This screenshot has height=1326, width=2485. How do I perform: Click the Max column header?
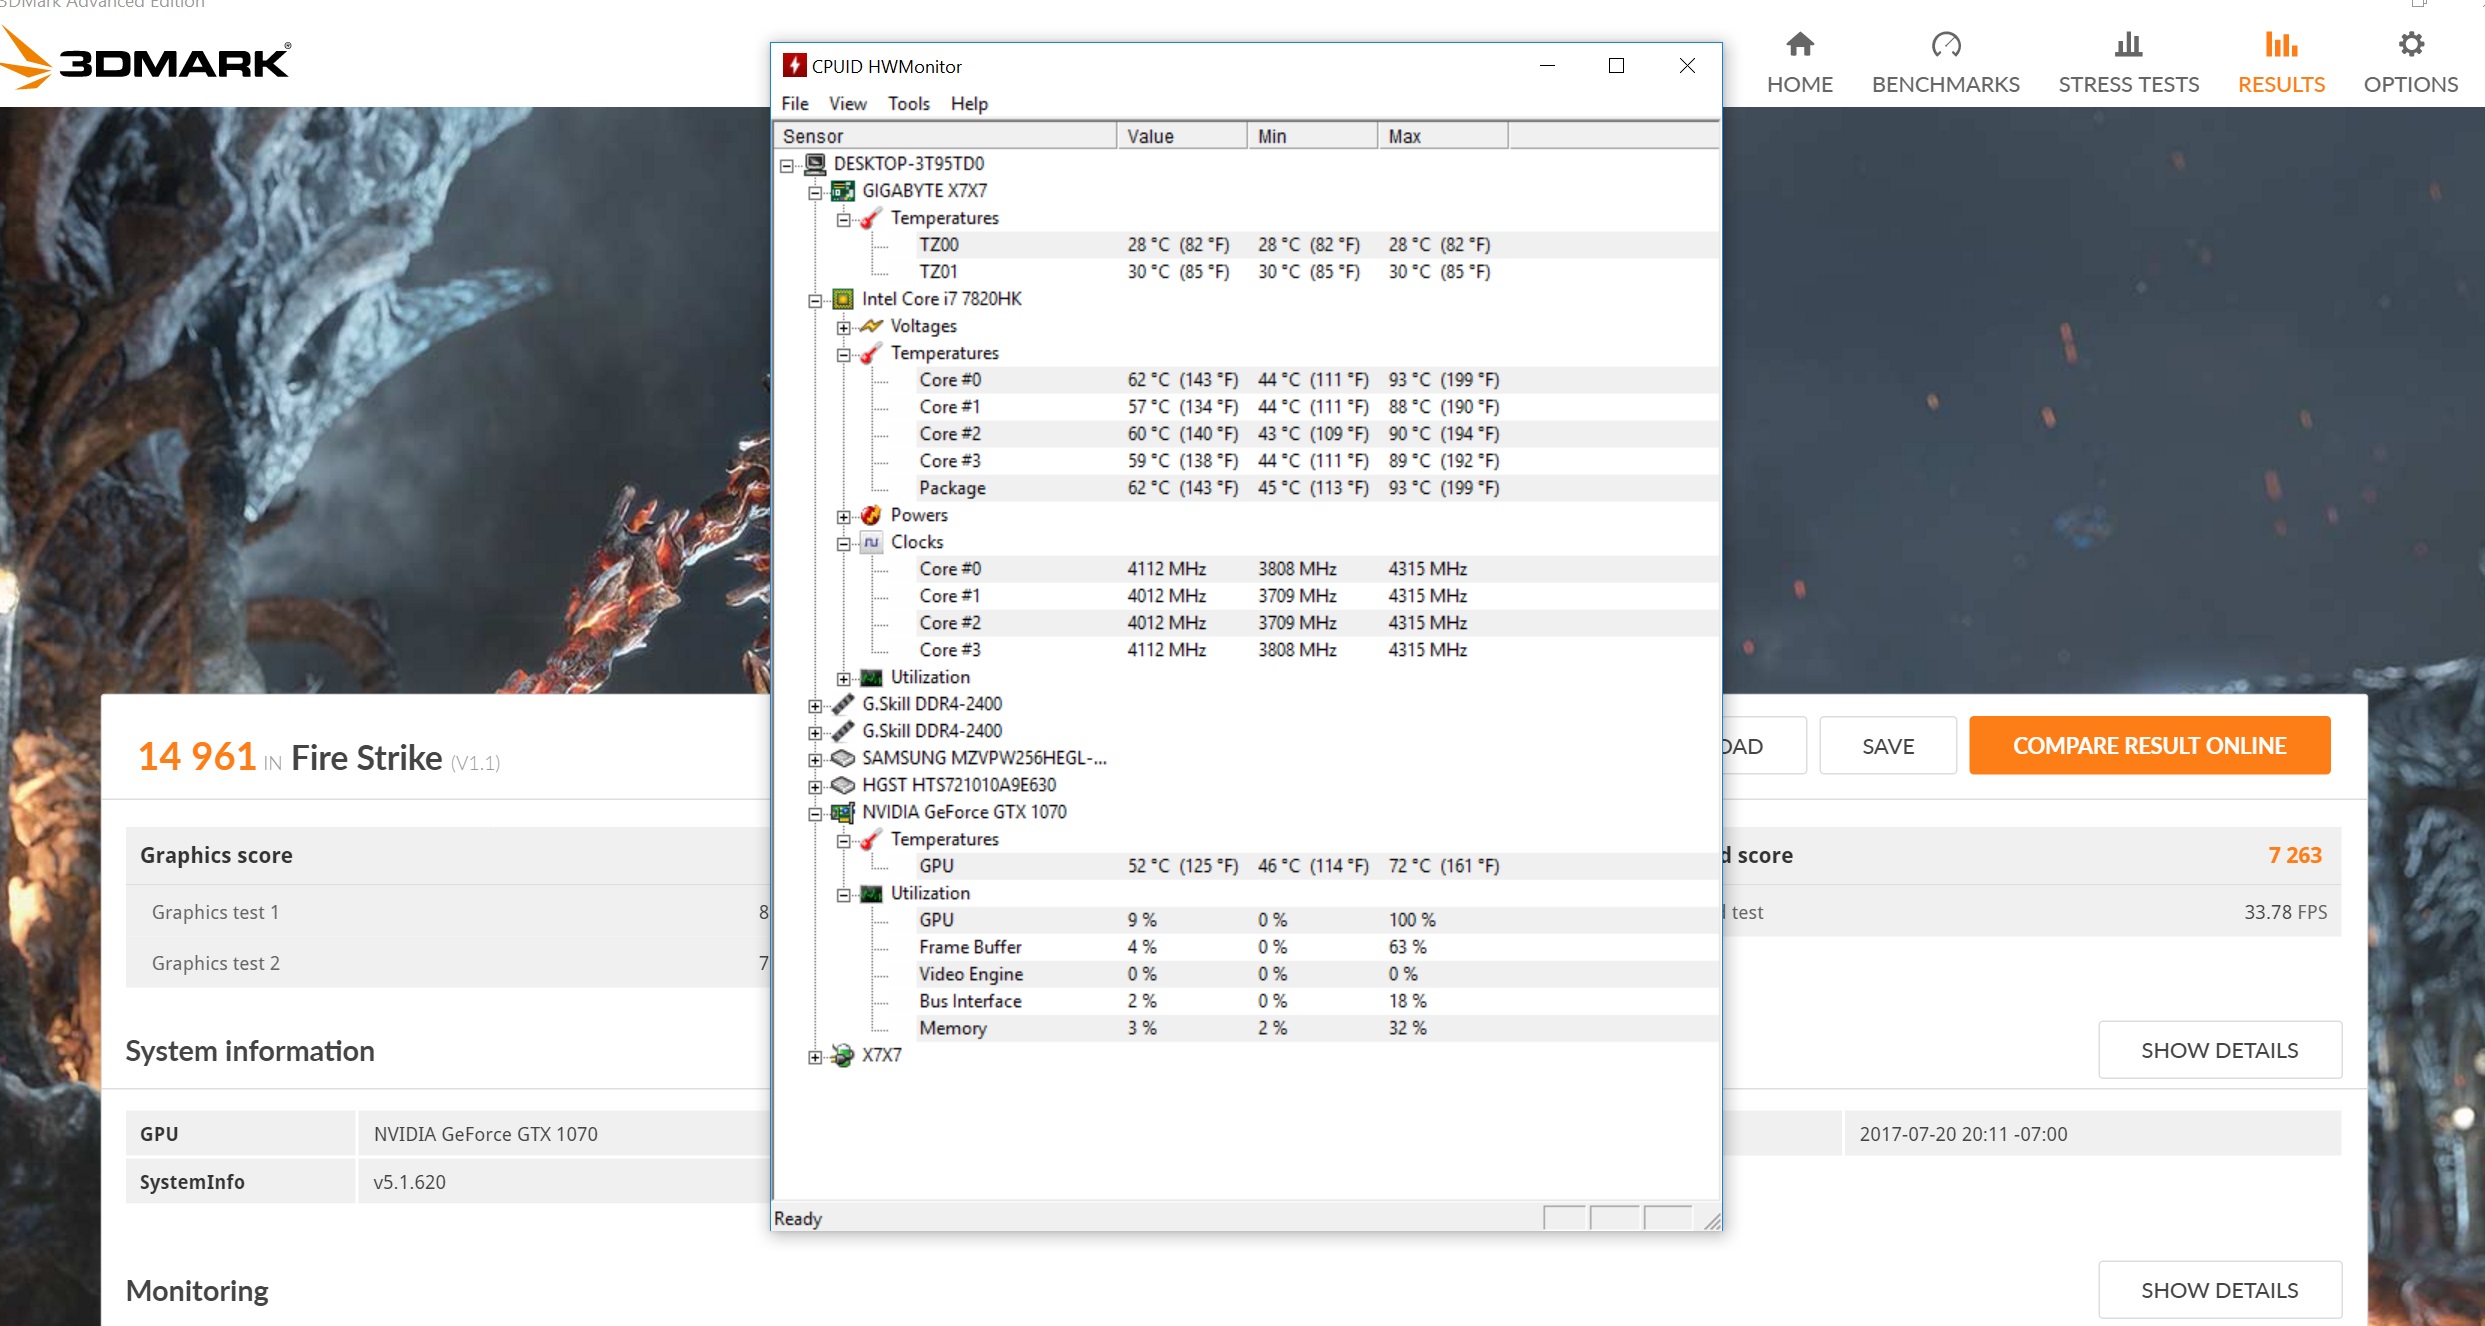click(1443, 135)
